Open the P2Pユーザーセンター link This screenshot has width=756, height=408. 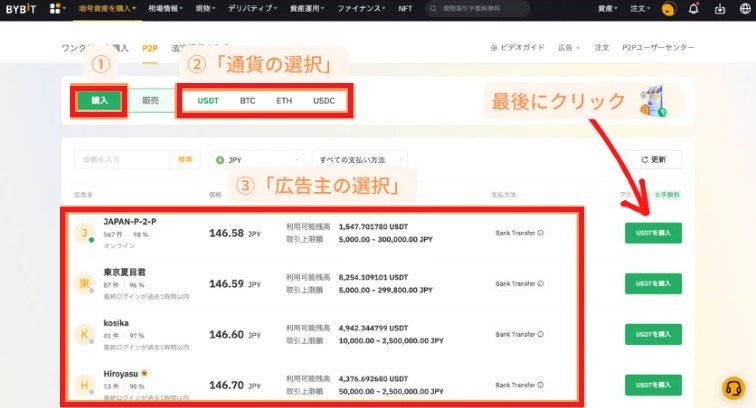click(658, 48)
